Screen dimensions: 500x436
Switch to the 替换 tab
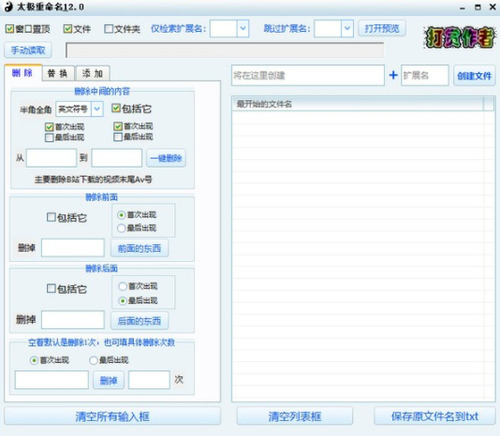coord(58,73)
